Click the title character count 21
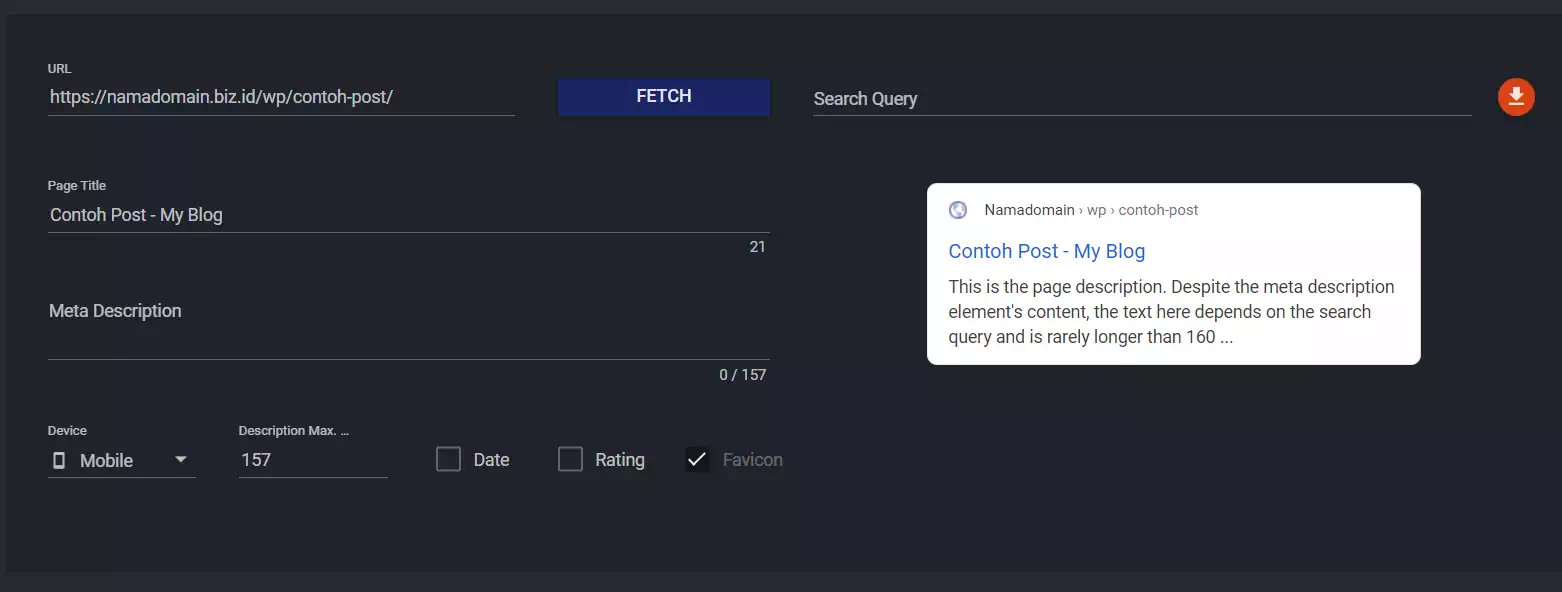The width and height of the screenshot is (1562, 592). coord(757,246)
